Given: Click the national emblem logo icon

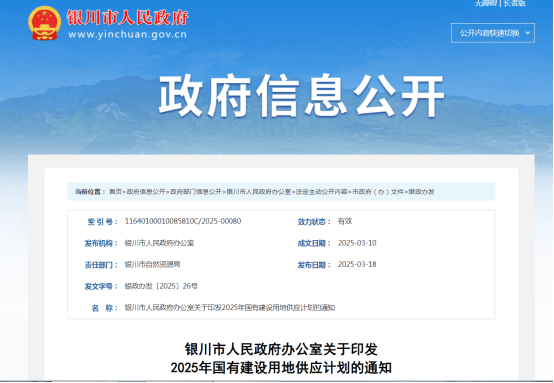Looking at the screenshot, I should click(44, 23).
